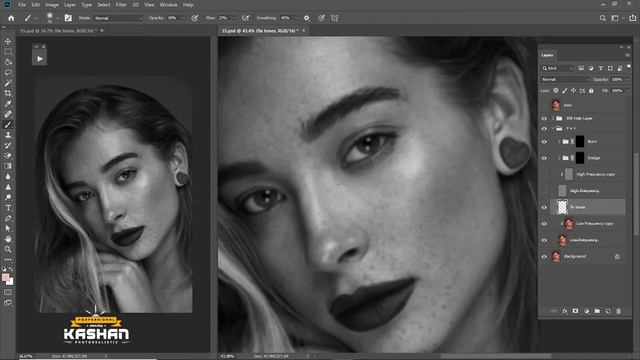This screenshot has width=640, height=360.
Task: Hide the Low Frequency copy layer
Action: tap(544, 224)
